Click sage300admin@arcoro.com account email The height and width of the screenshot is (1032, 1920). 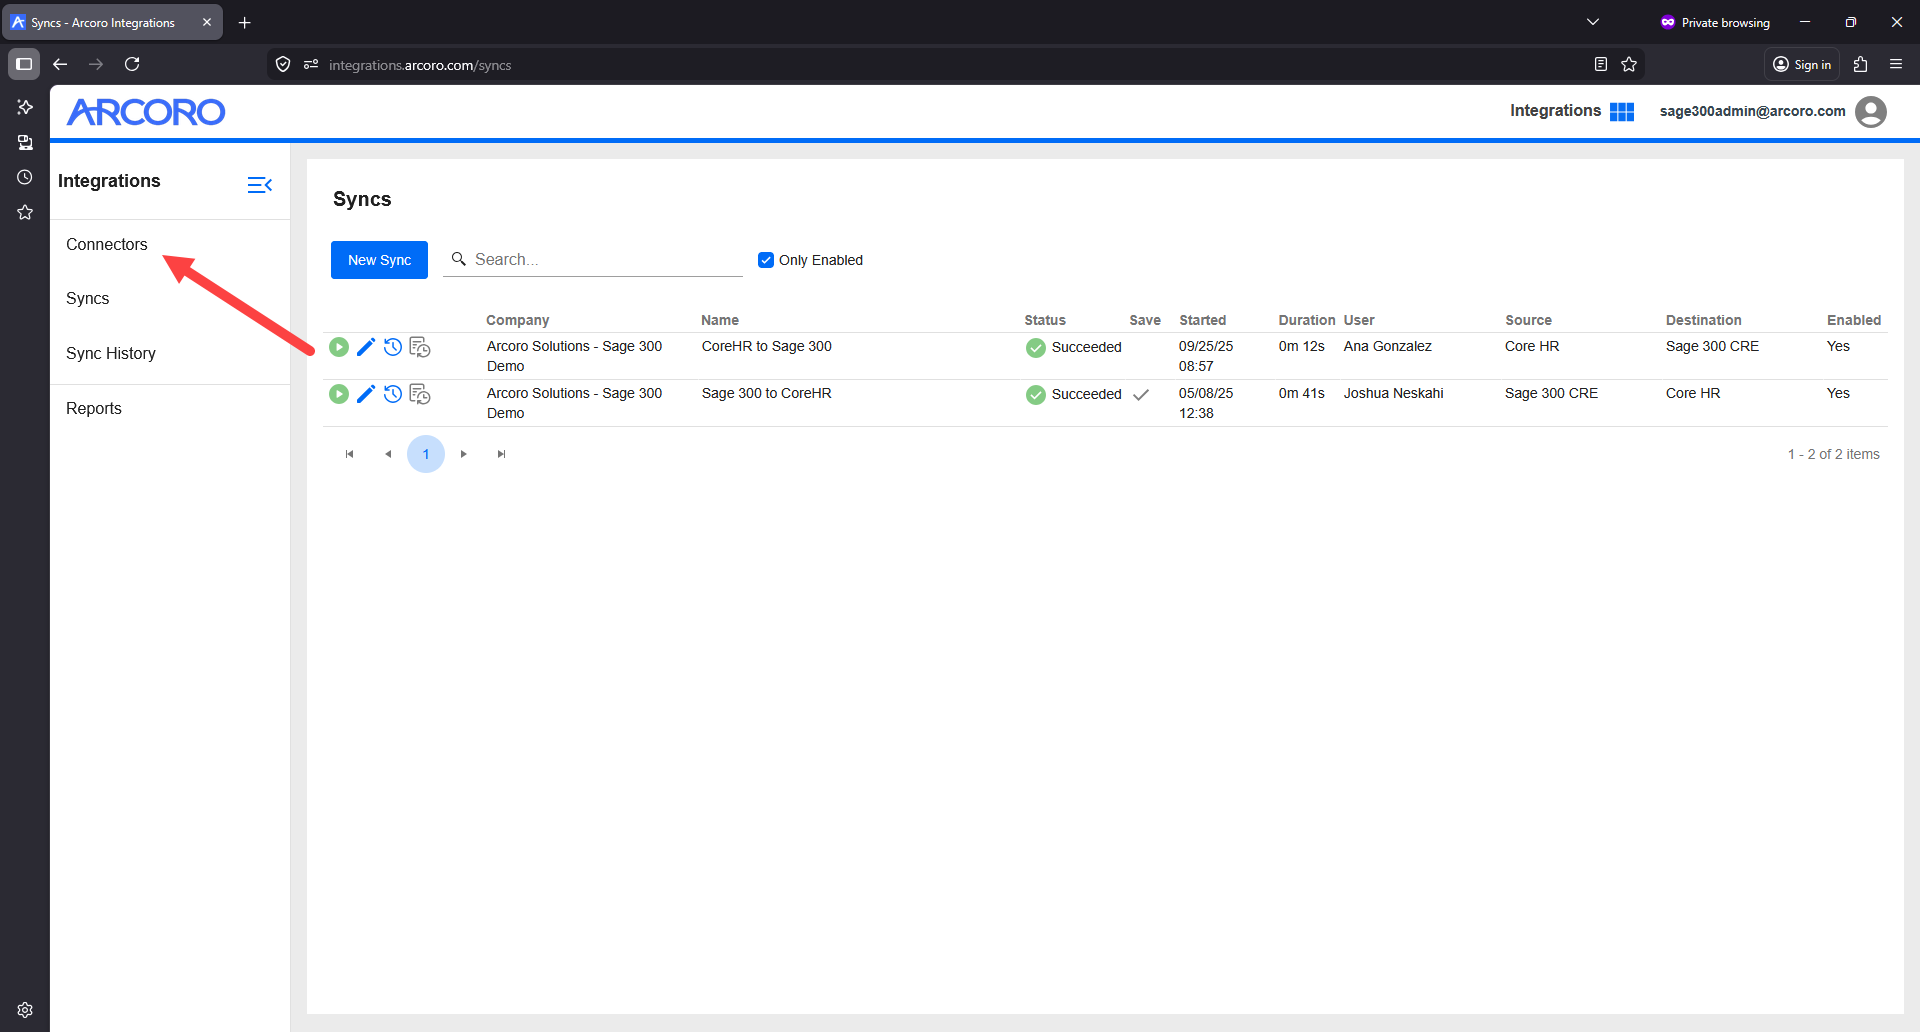[1752, 111]
